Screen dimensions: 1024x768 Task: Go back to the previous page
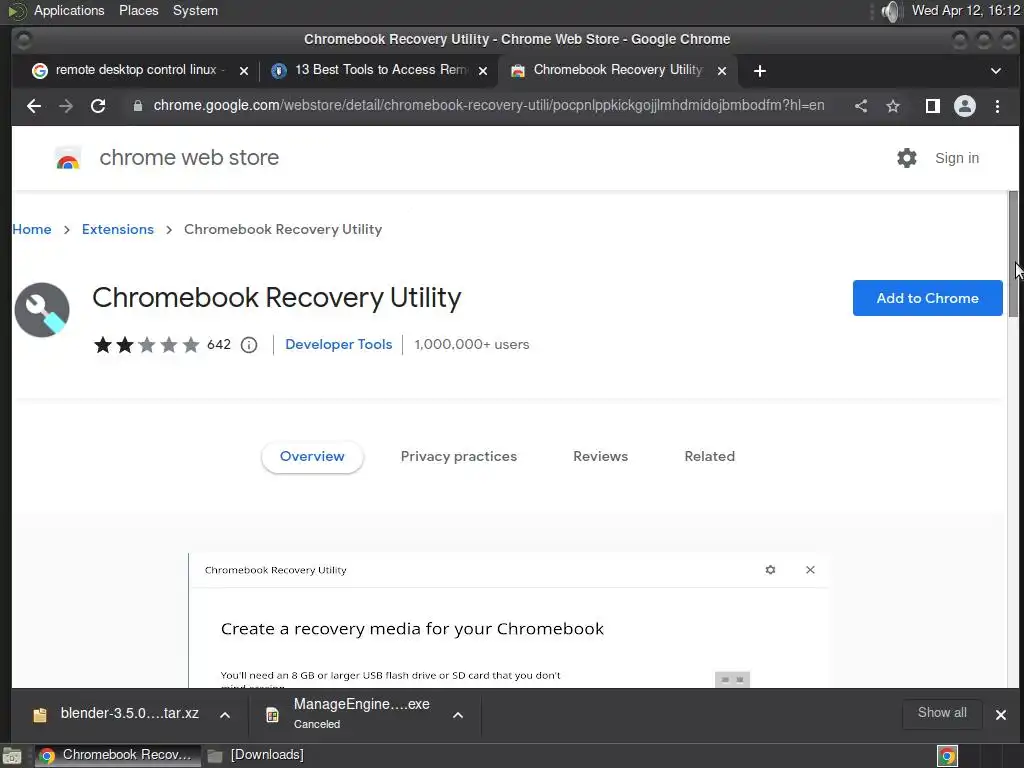tap(34, 106)
